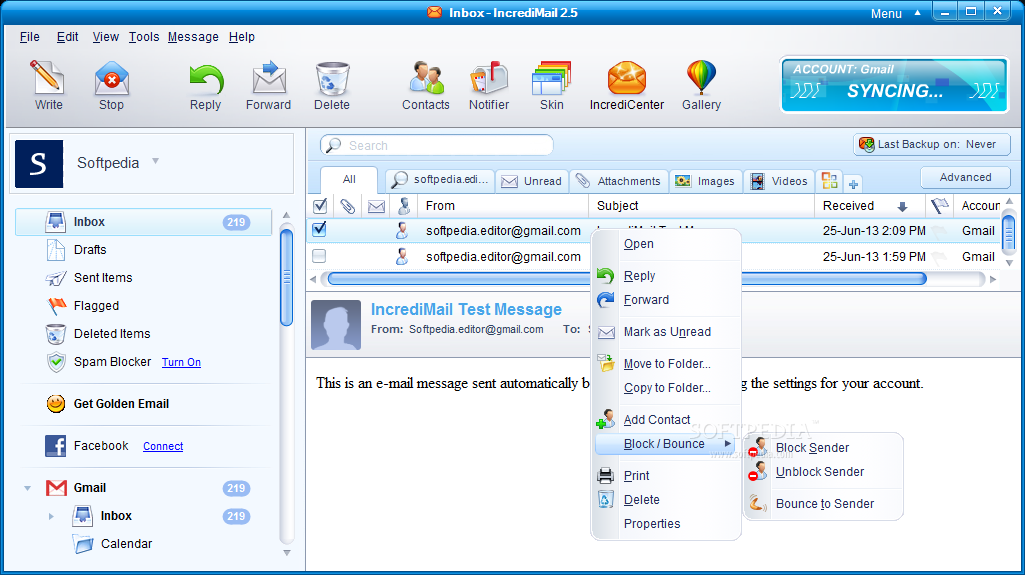1025x575 pixels.
Task: Select Bounce to Sender in submenu
Action: [823, 504]
